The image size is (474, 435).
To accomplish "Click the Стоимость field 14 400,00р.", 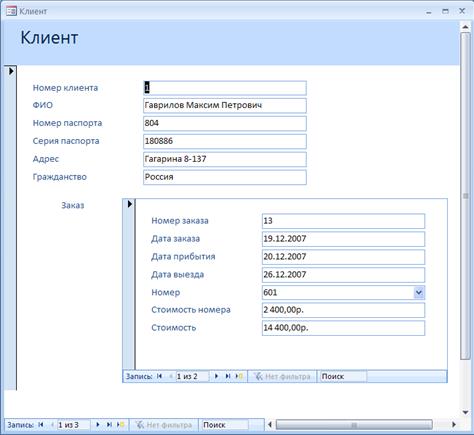I will [x=343, y=328].
